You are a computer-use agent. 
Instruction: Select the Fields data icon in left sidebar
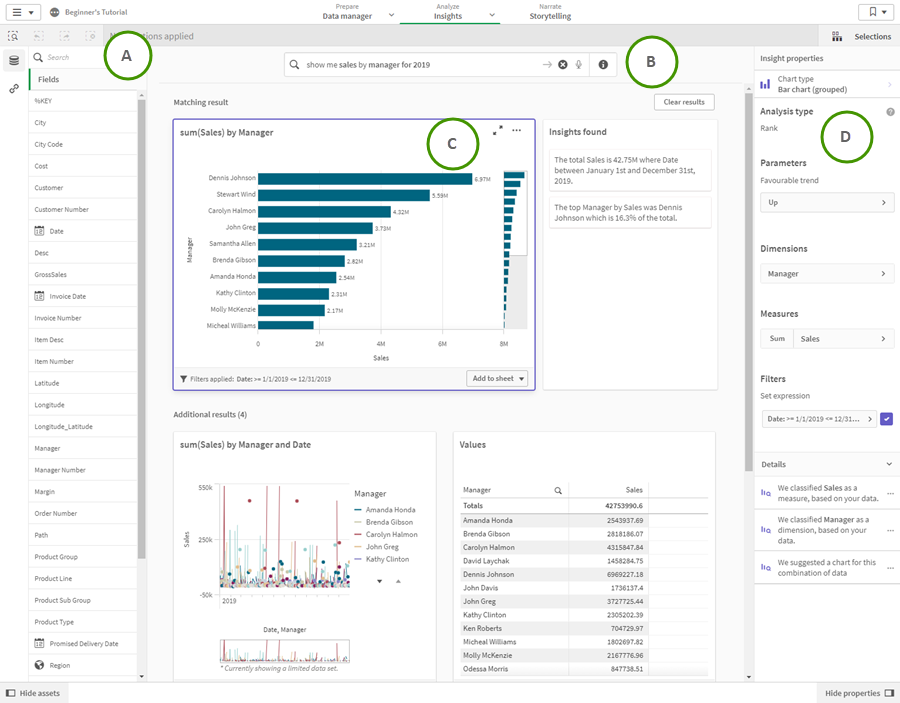click(14, 58)
